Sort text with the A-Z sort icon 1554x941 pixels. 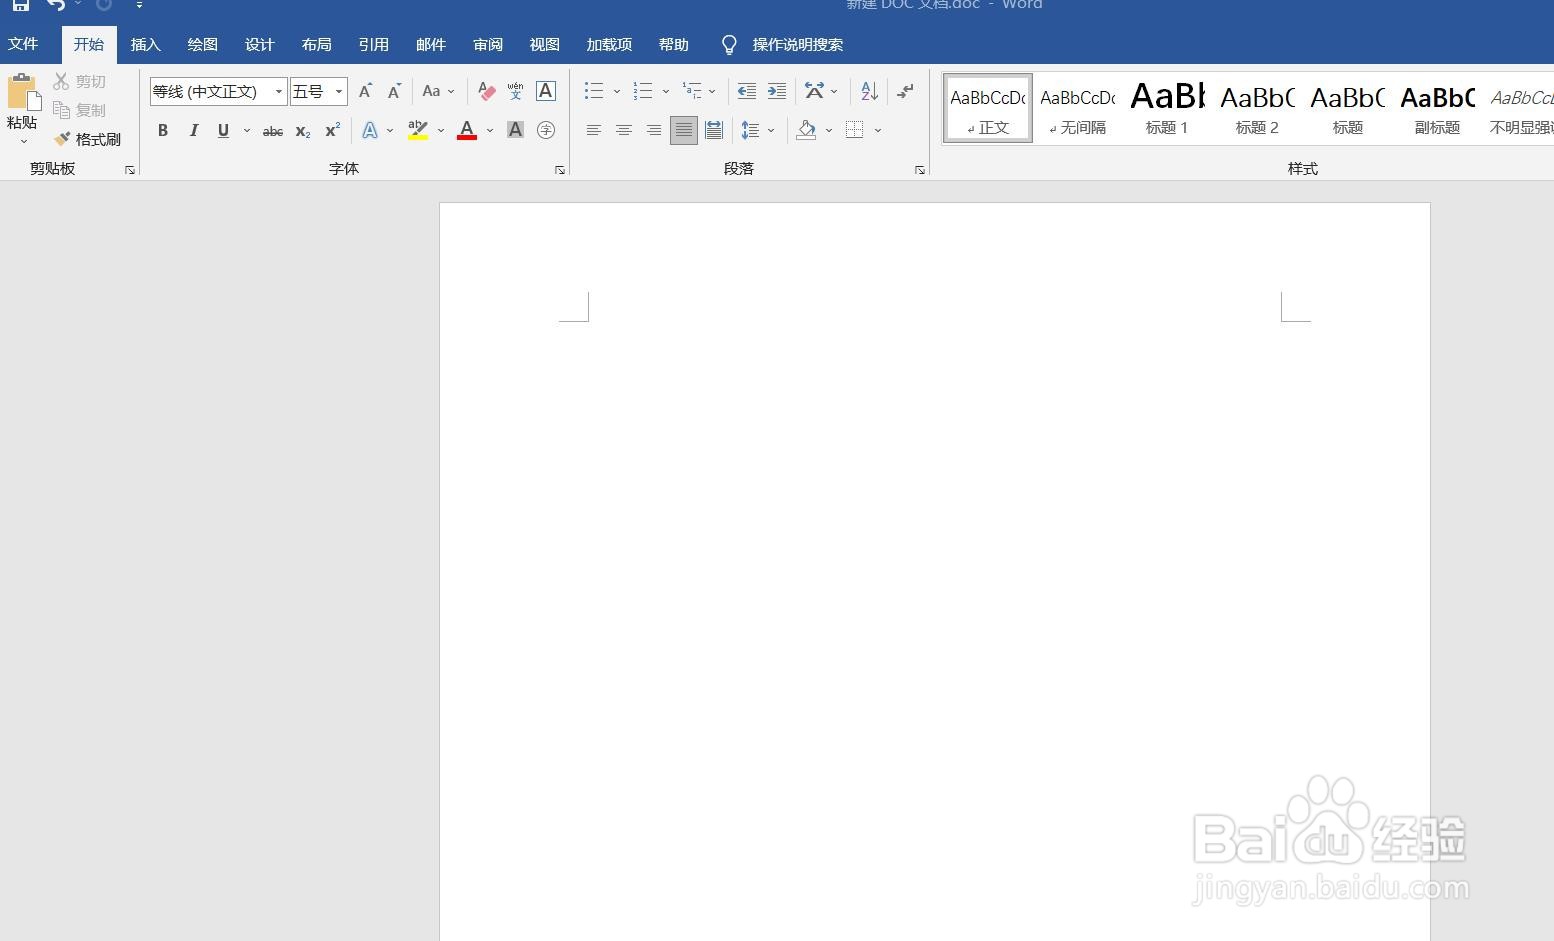(869, 91)
